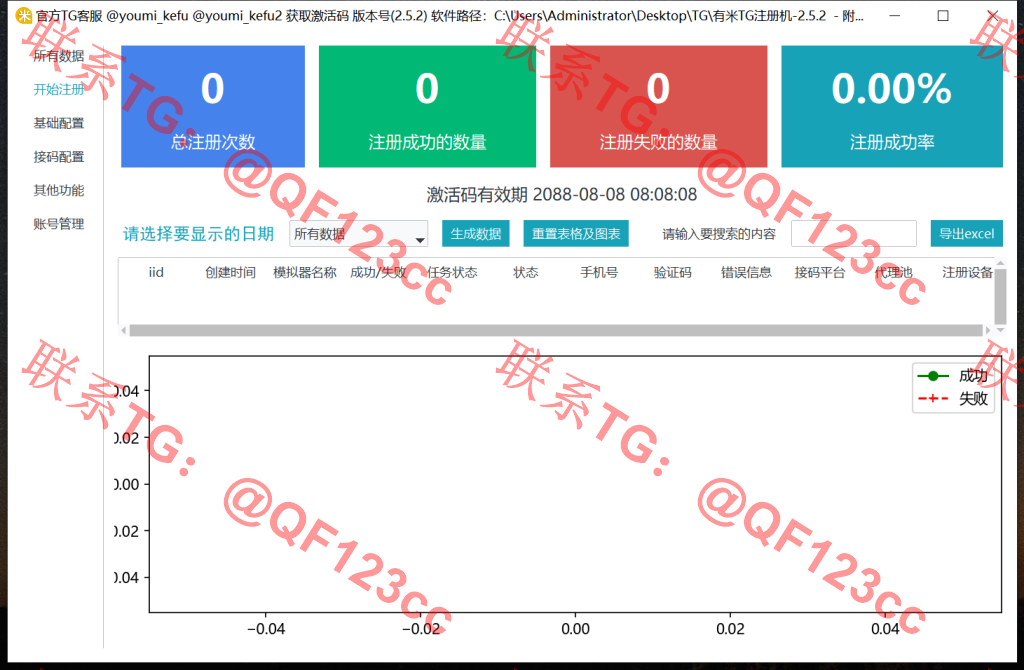The image size is (1024, 670).
Task: Click 重置表格及图表 button
Action: click(576, 234)
